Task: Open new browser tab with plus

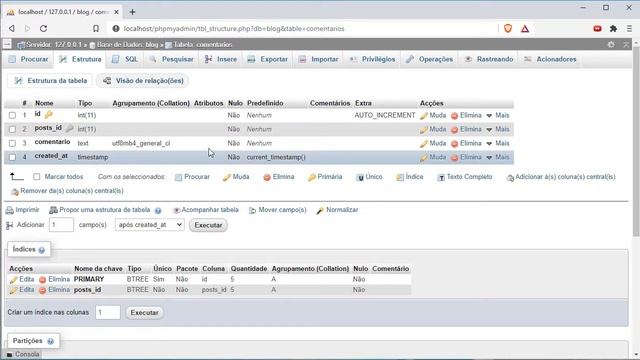Action: pyautogui.click(x=132, y=12)
